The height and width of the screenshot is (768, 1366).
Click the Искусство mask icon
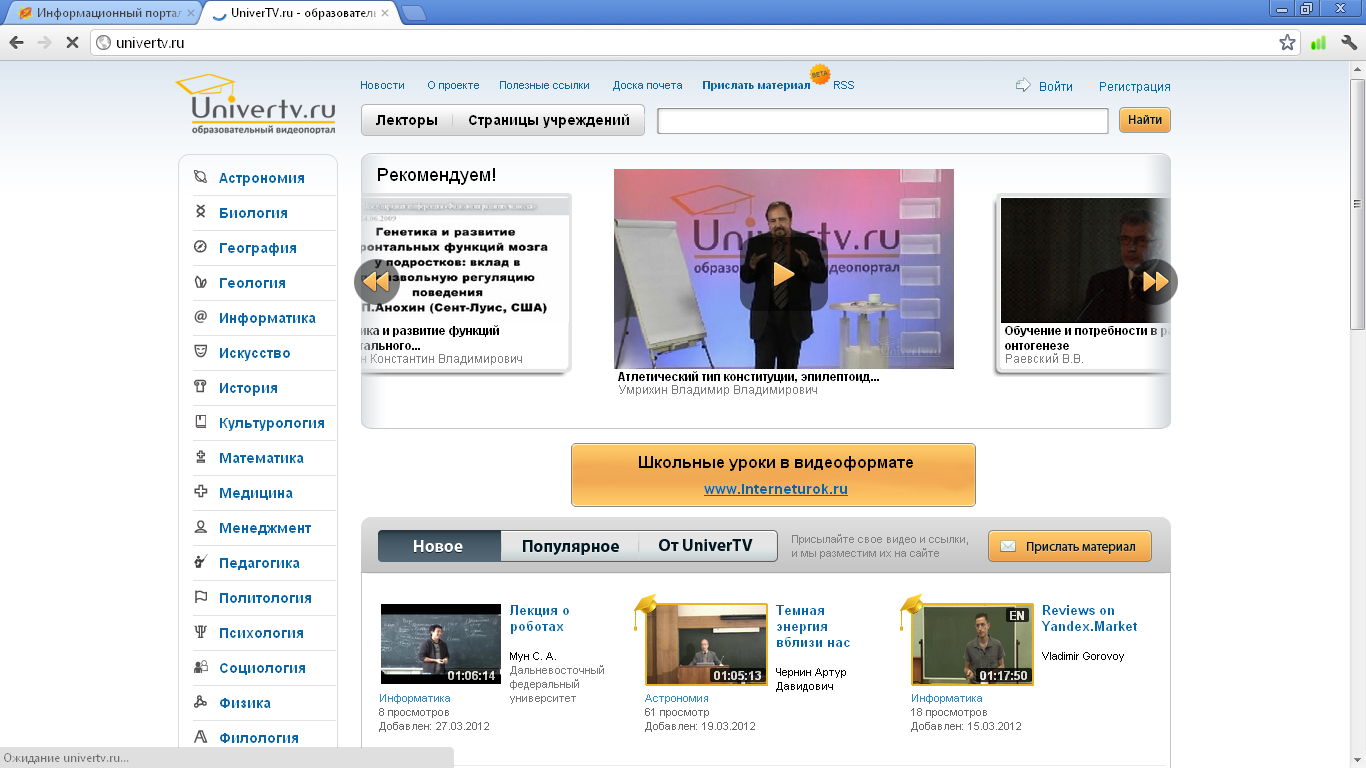pos(200,353)
